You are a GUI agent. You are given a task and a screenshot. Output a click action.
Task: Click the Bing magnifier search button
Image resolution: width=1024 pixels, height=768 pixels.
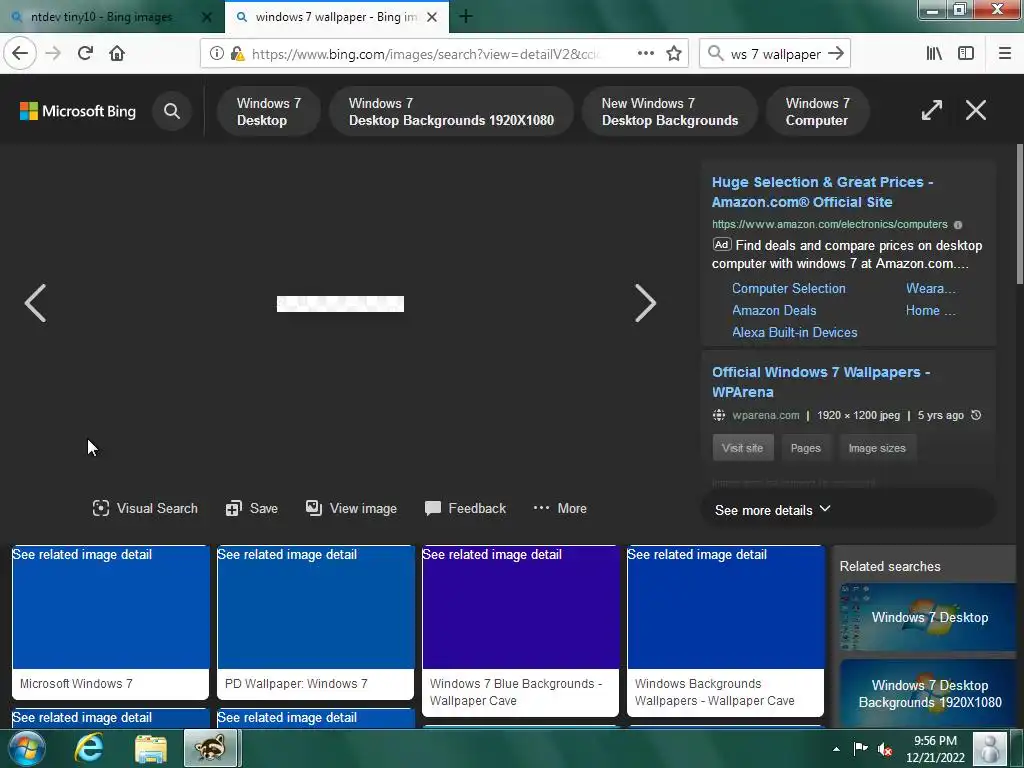coord(172,111)
